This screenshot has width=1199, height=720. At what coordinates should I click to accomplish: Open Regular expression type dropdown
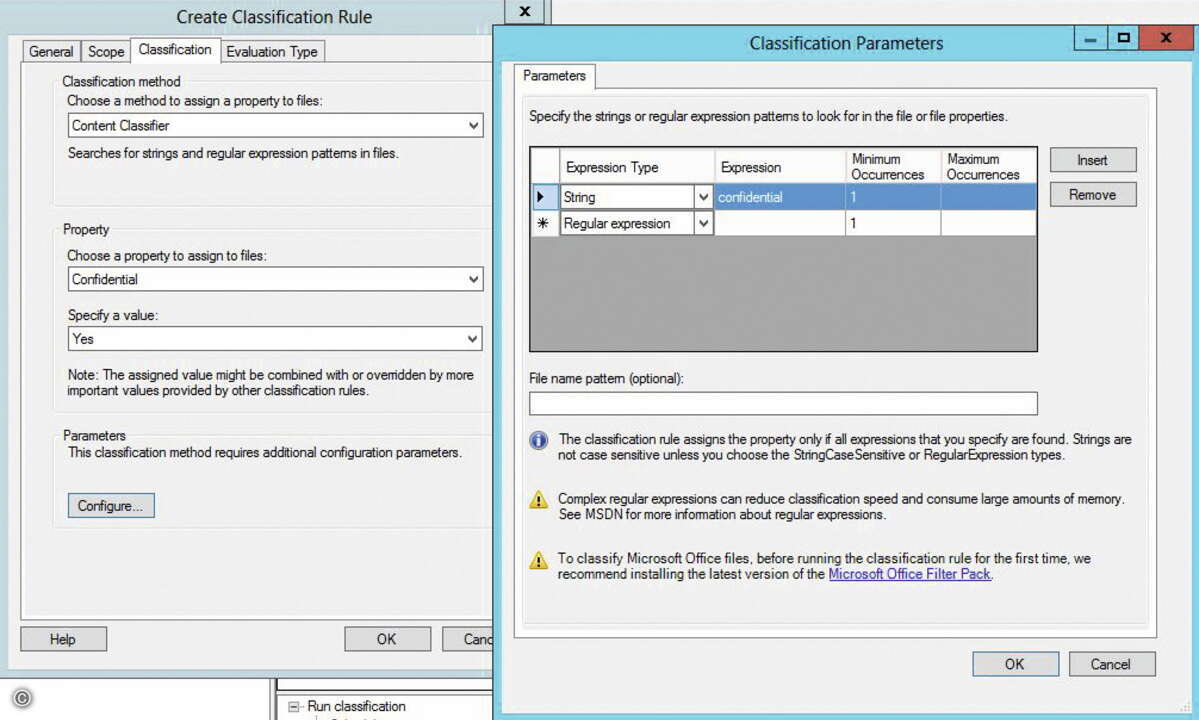click(703, 223)
